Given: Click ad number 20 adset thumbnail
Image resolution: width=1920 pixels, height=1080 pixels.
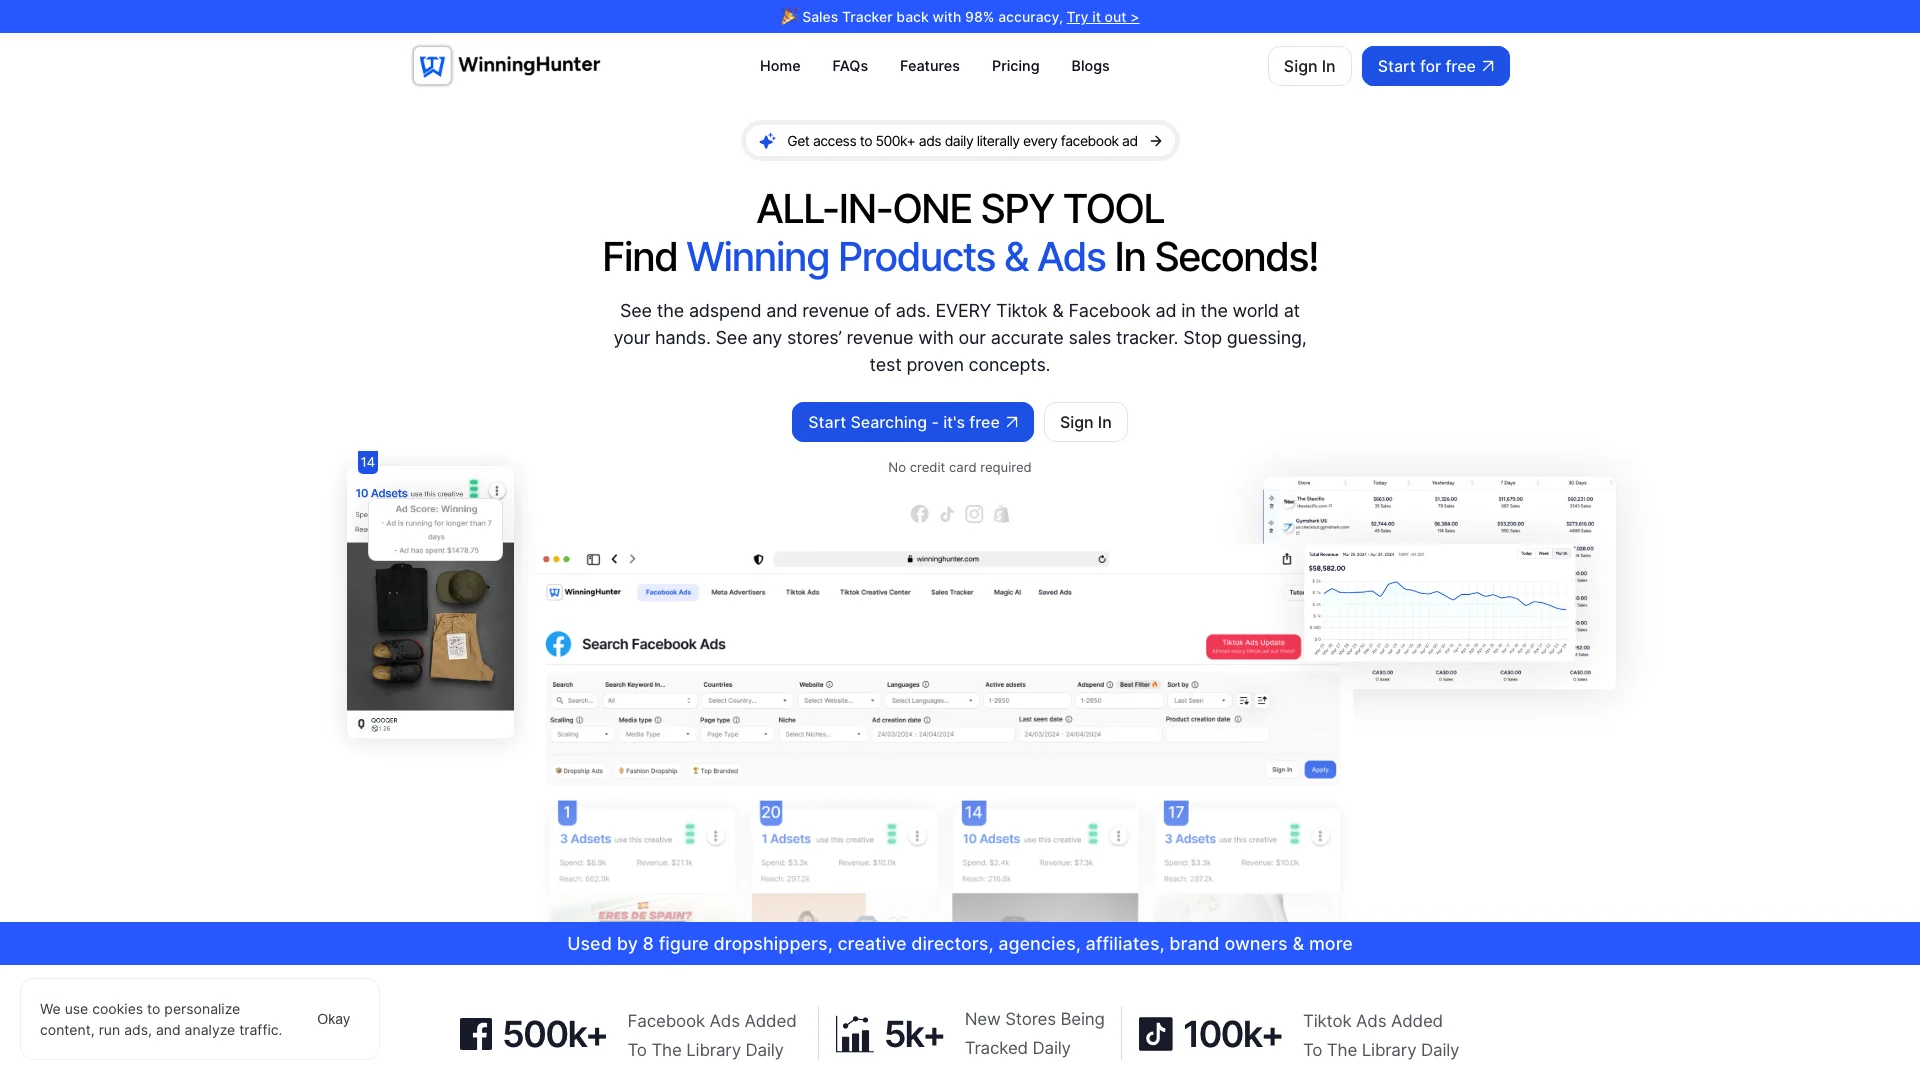Looking at the screenshot, I should coord(808,911).
